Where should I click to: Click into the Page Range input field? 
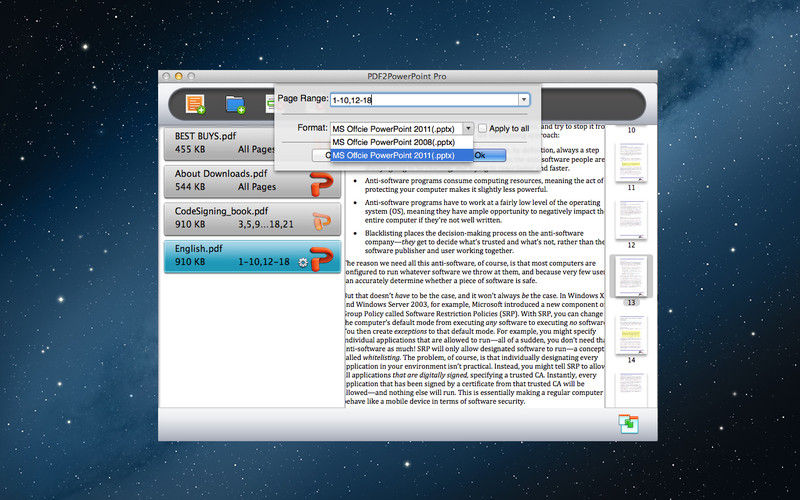point(424,99)
